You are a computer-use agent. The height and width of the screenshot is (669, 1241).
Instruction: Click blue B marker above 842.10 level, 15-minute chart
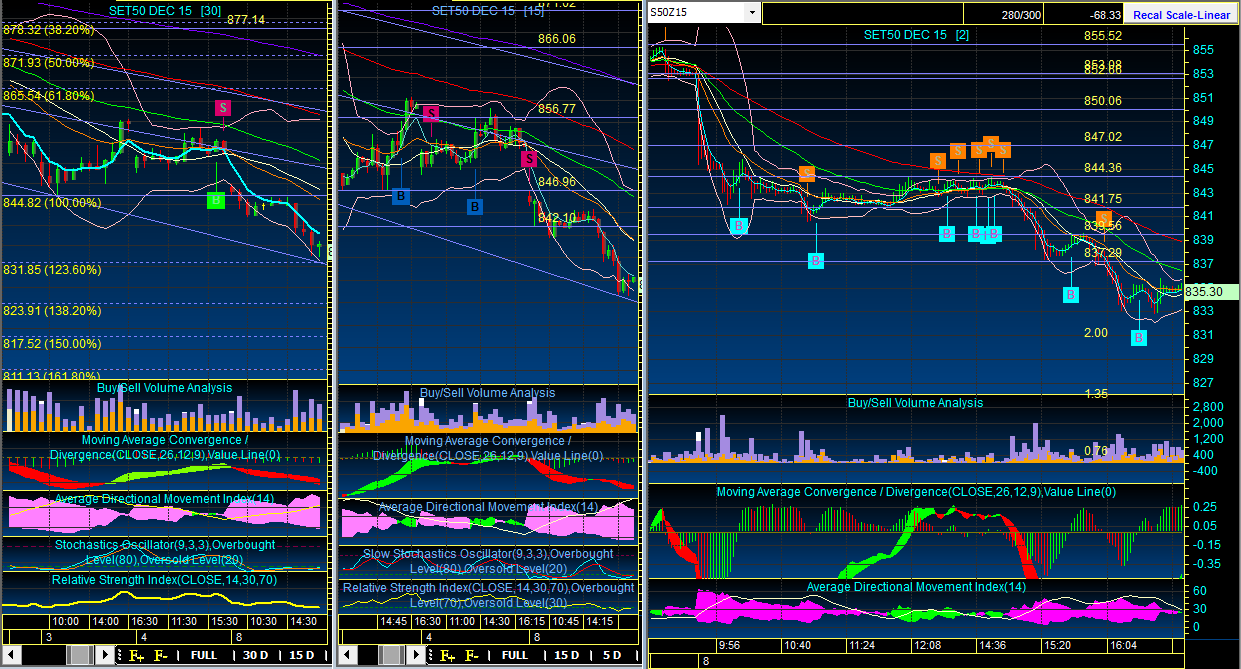476,207
